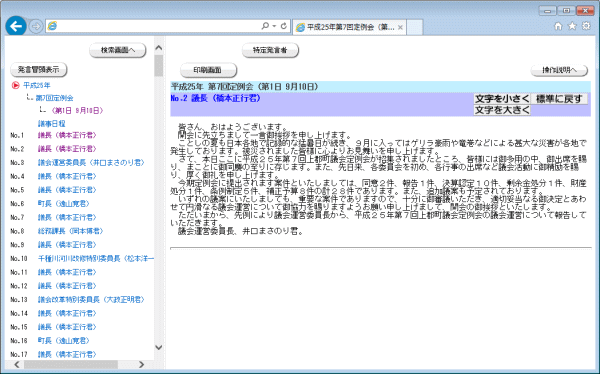Click the 印刷画面 button

[x=208, y=70]
